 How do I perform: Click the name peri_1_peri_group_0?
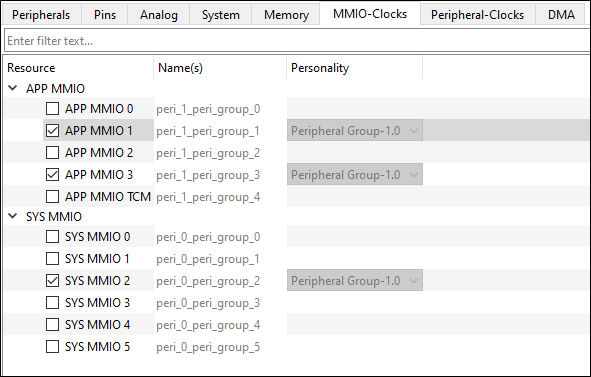[208, 109]
